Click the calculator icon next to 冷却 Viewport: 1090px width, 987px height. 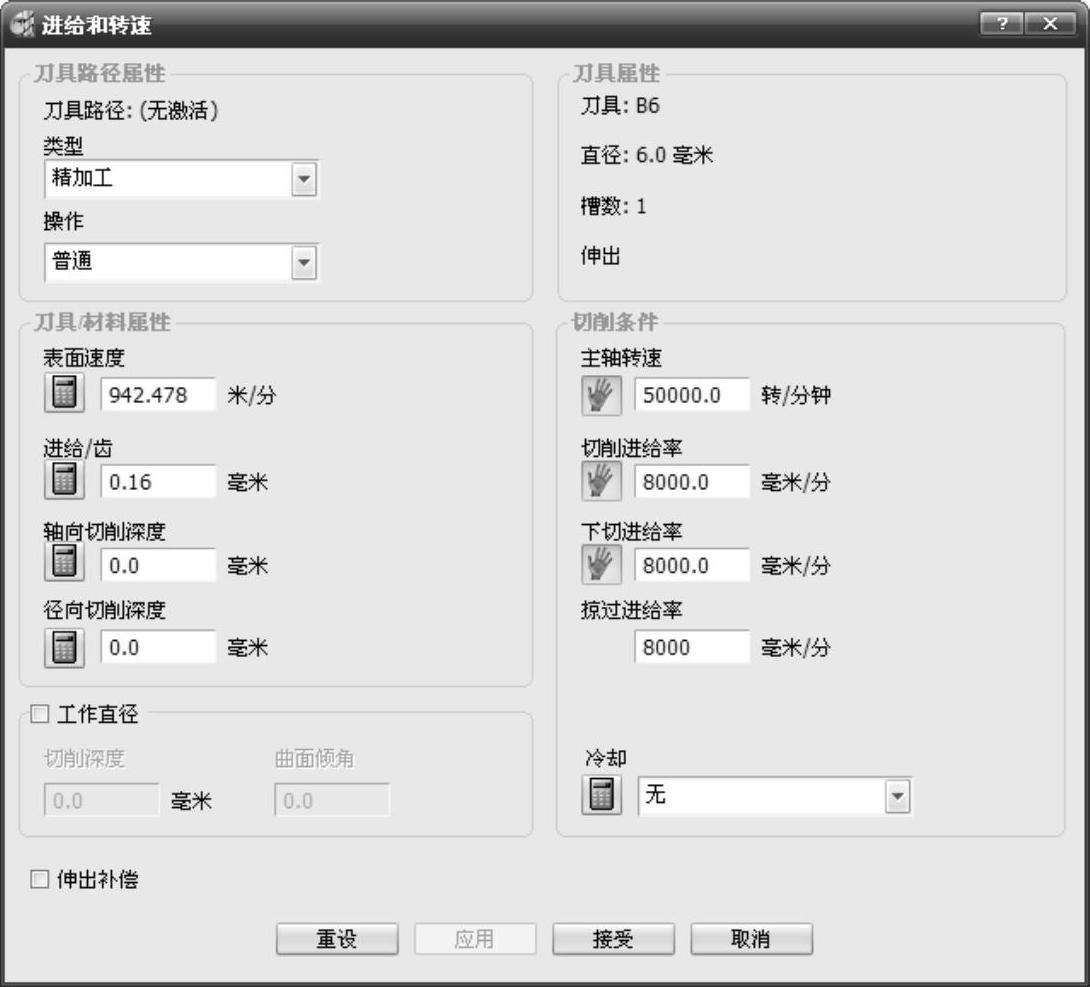click(x=601, y=795)
